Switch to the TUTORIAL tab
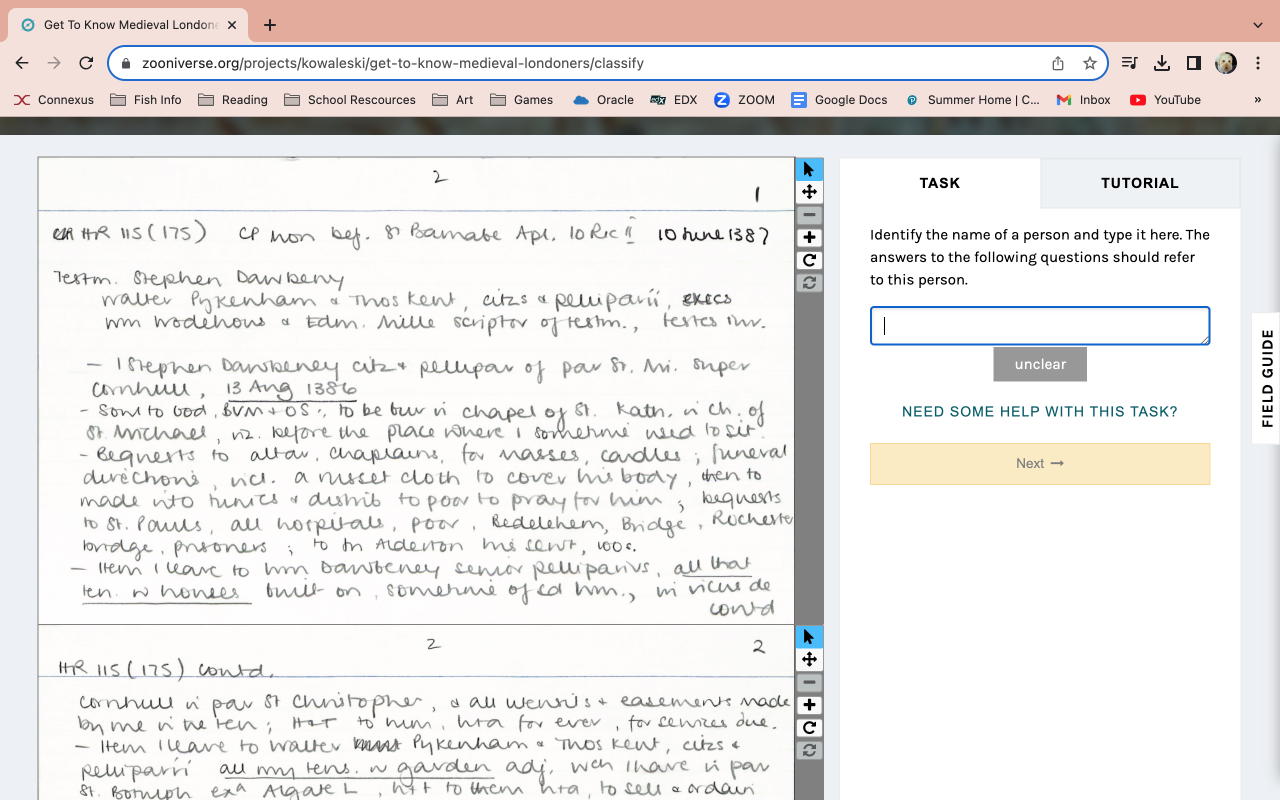The height and width of the screenshot is (800, 1280). (x=1139, y=183)
